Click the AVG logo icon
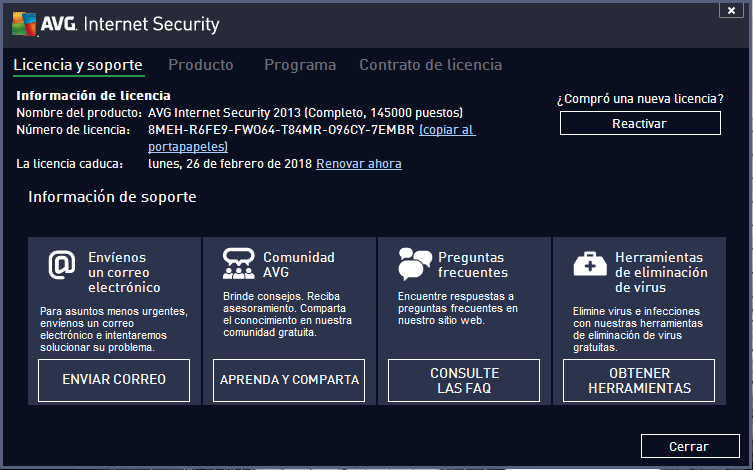753x470 pixels. point(24,24)
